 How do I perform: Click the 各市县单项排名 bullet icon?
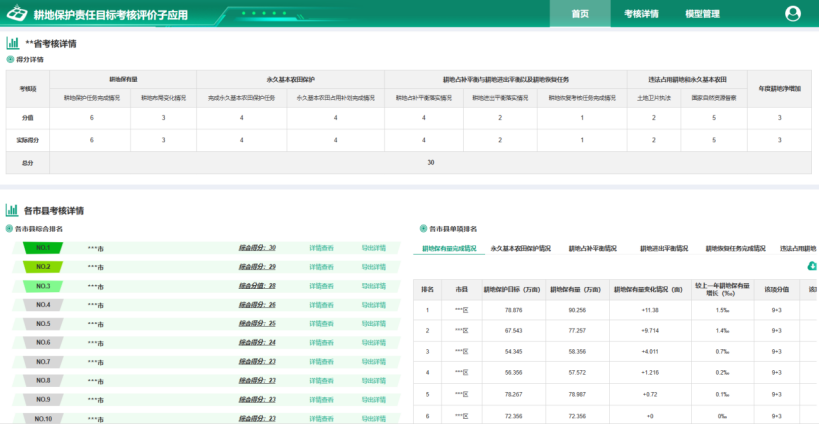click(x=422, y=229)
